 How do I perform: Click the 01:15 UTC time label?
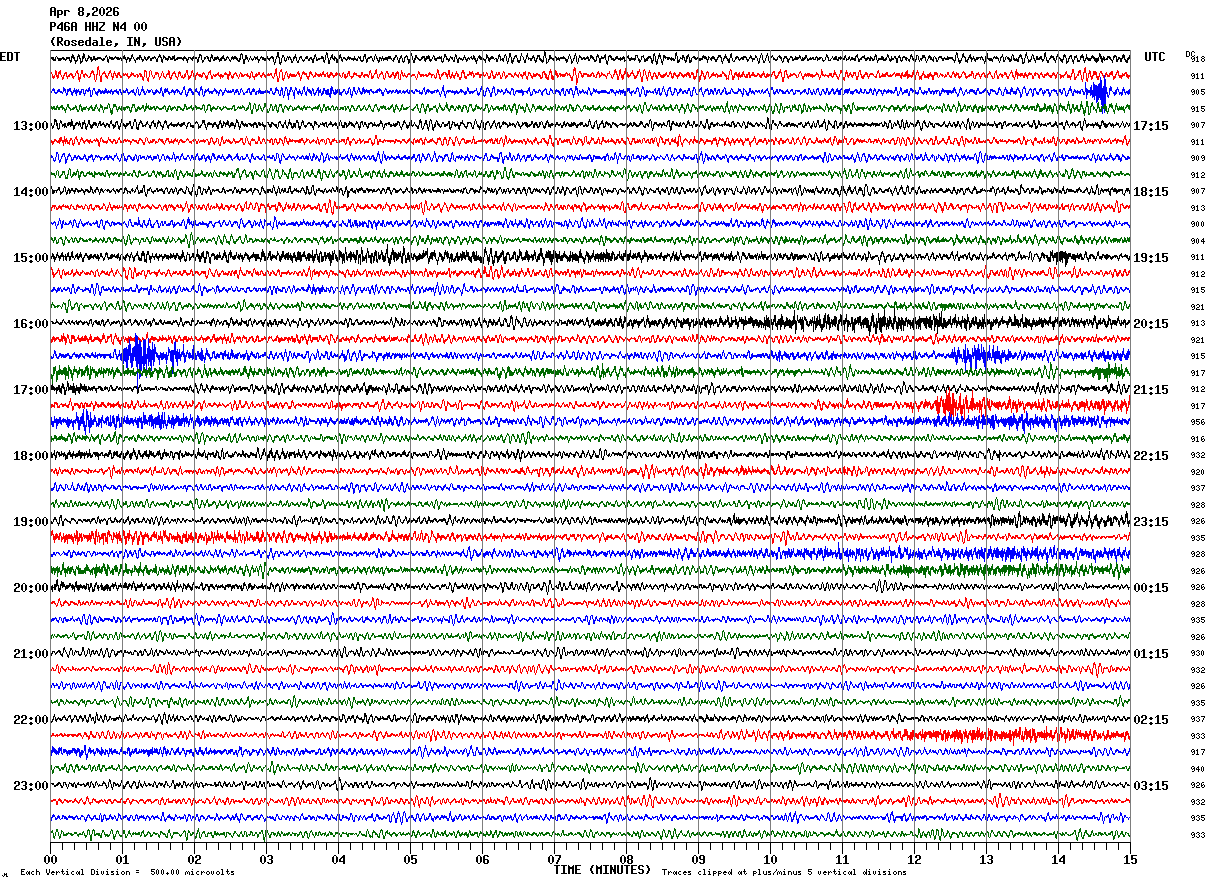(x=1151, y=654)
